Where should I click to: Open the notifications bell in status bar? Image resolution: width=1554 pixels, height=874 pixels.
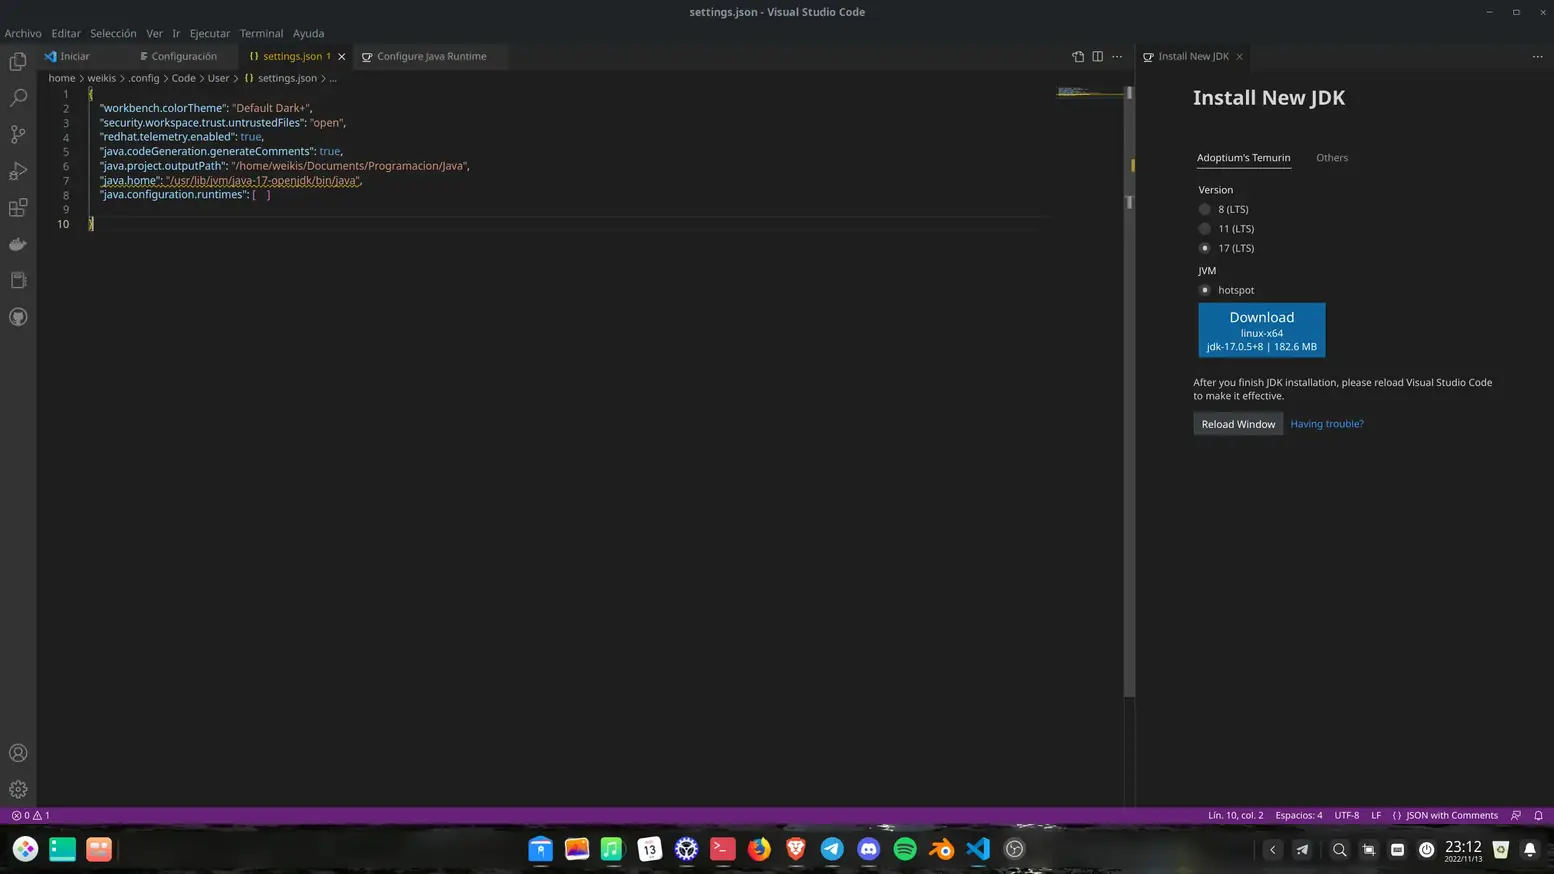click(x=1538, y=815)
